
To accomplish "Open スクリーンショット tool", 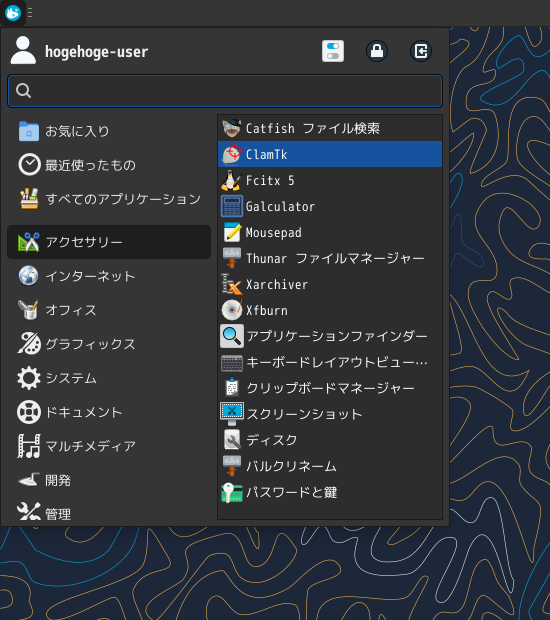I will click(330, 414).
